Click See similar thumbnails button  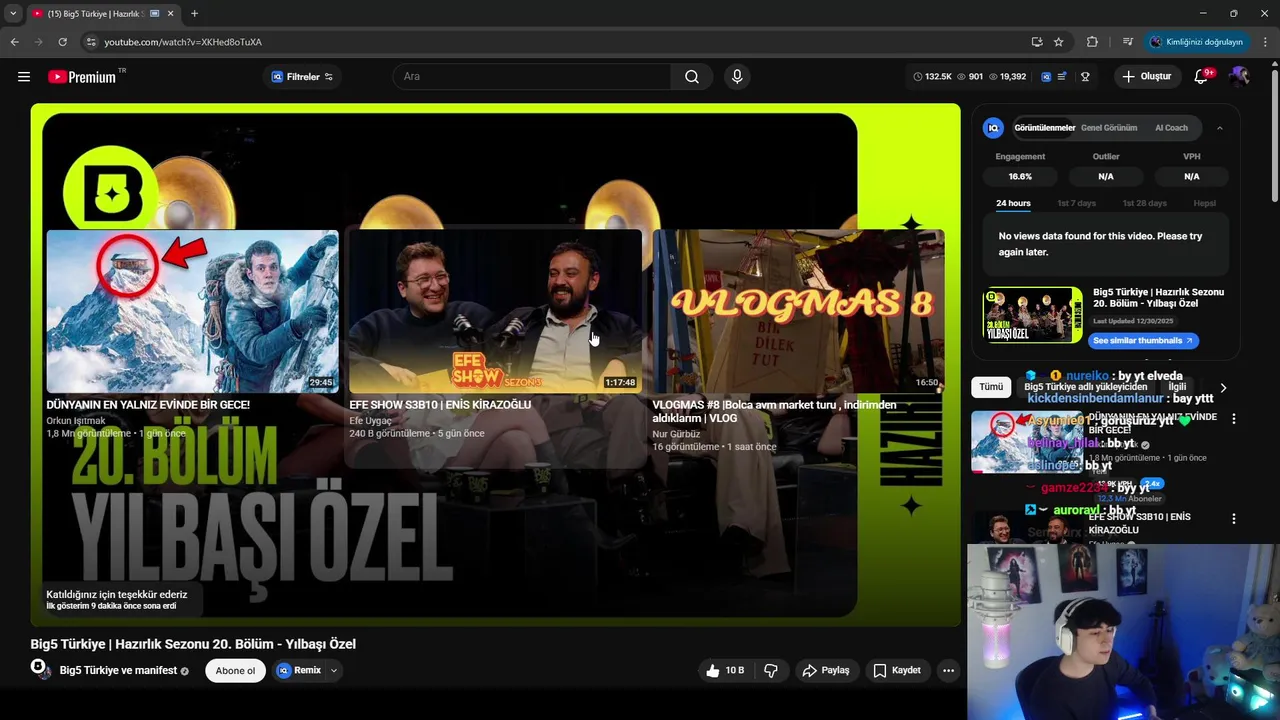coord(1143,341)
